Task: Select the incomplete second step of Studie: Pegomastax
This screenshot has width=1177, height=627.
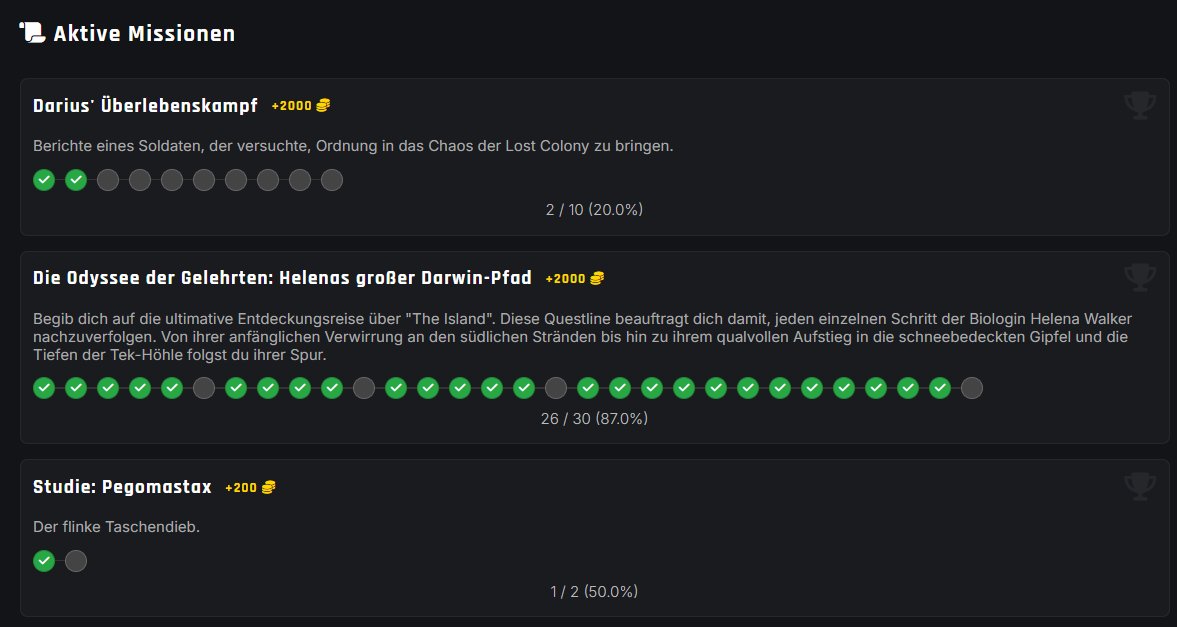Action: 76,561
